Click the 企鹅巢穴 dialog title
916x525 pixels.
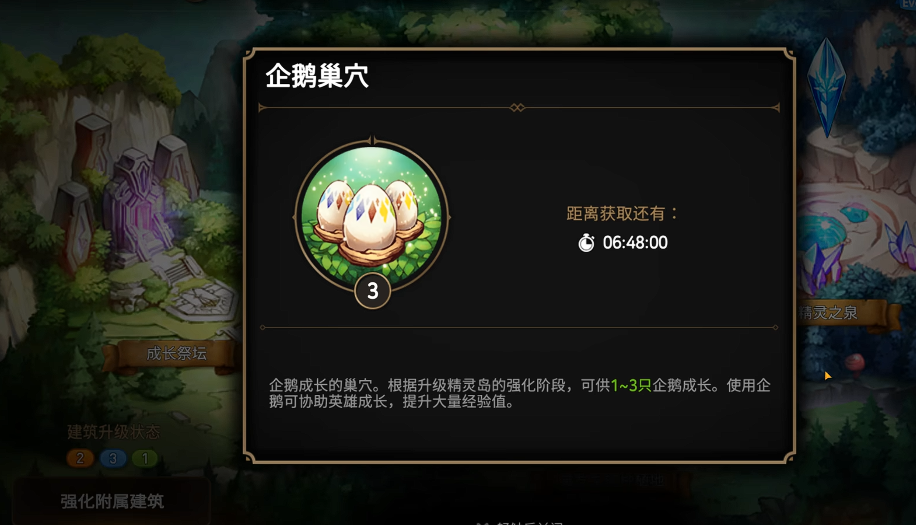point(317,76)
